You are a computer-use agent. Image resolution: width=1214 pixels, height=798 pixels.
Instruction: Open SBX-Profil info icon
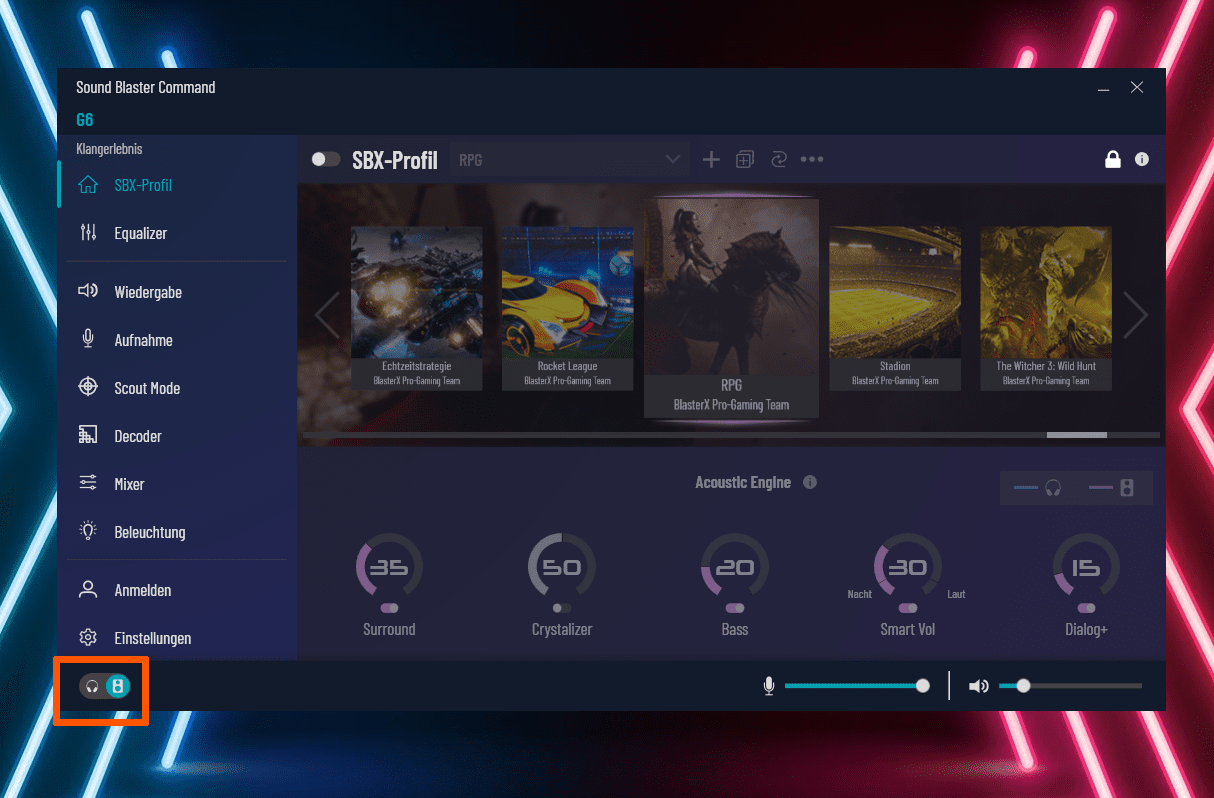pos(1142,159)
